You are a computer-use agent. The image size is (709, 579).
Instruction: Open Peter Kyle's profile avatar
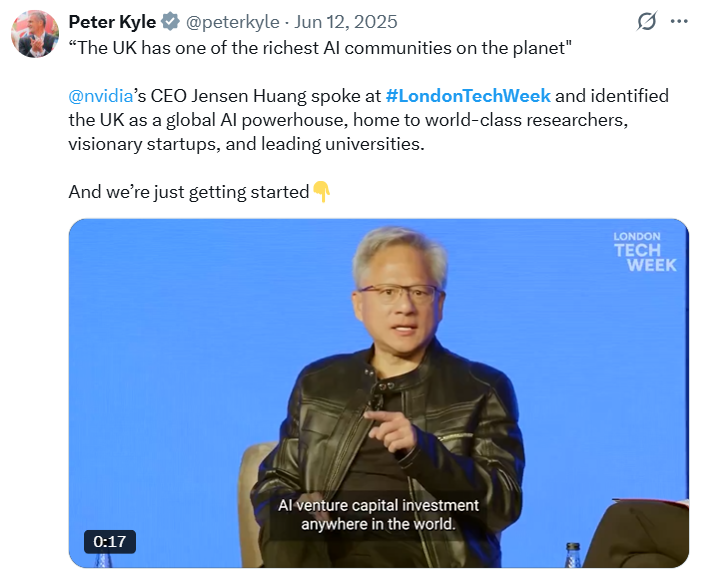click(x=35, y=34)
